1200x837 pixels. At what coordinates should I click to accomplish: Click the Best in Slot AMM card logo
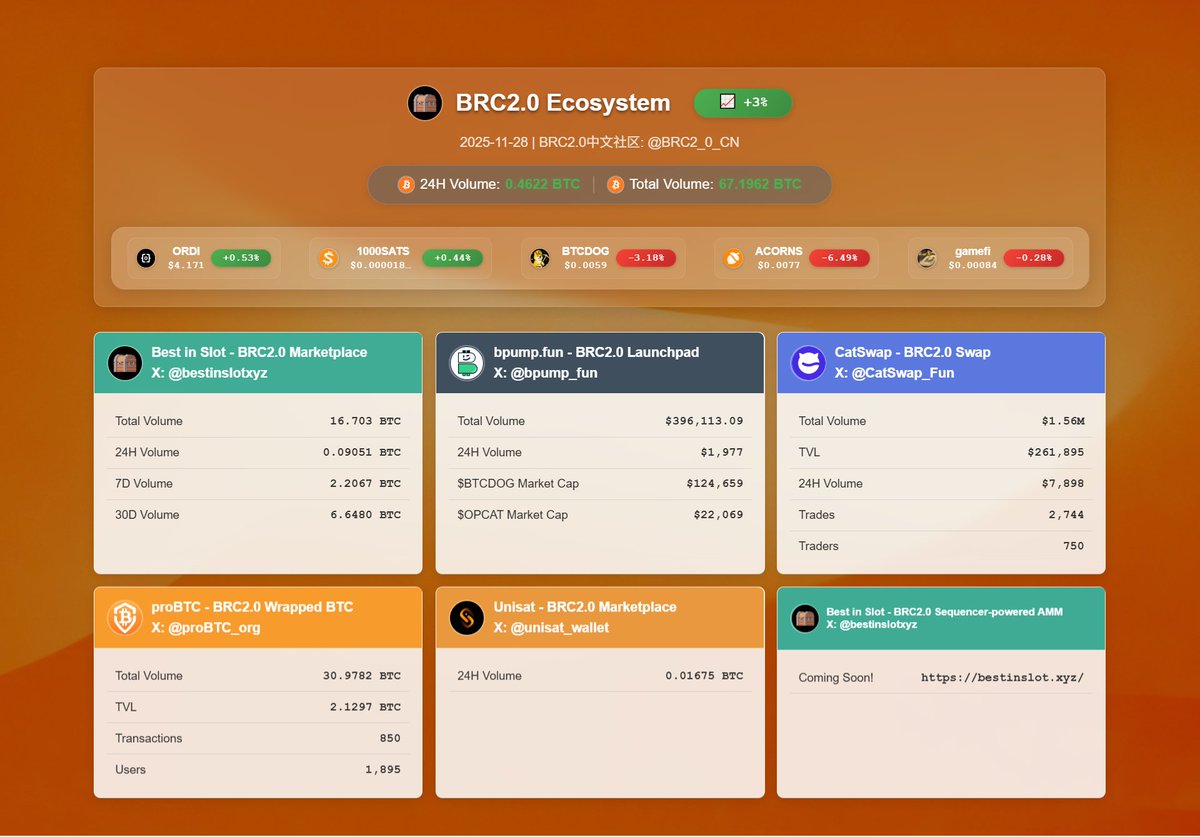pos(805,618)
